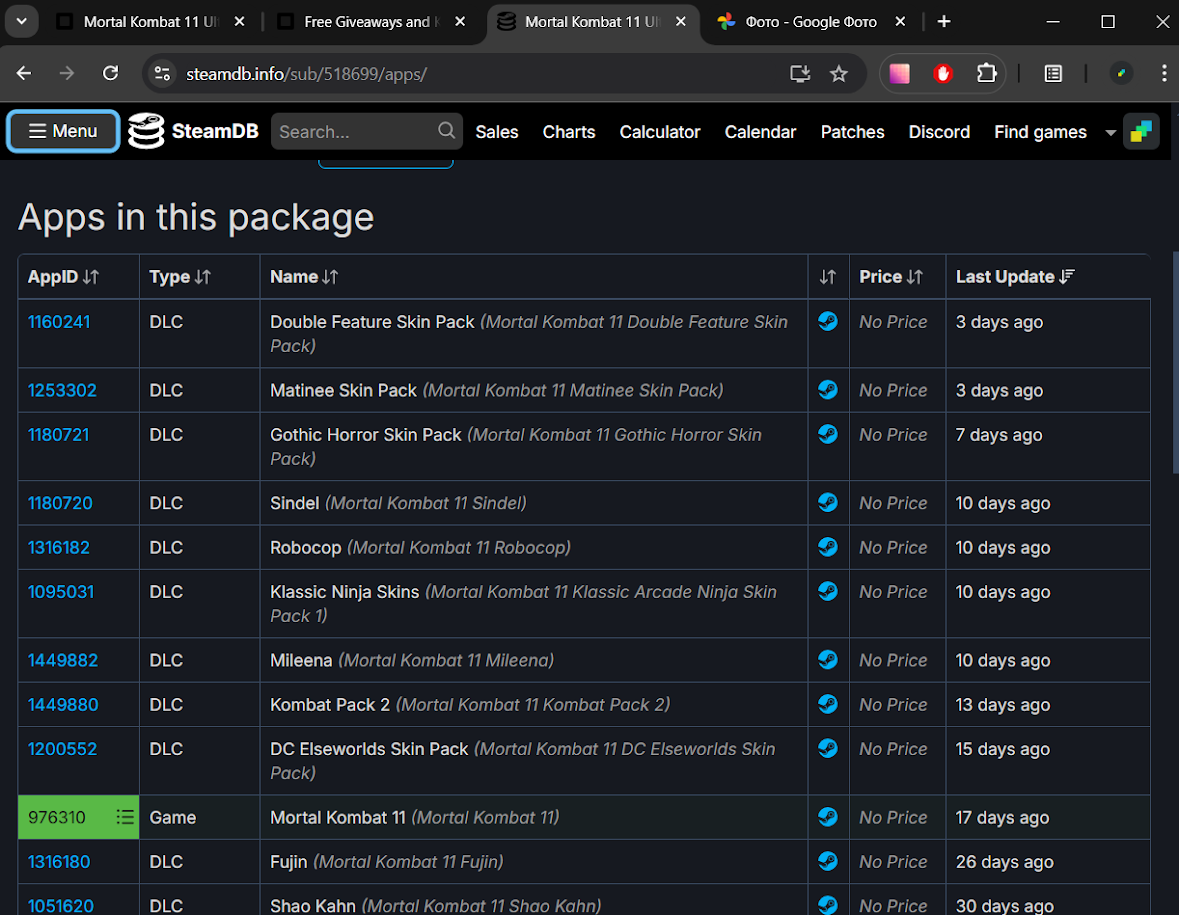Open the Sales page
The height and width of the screenshot is (915, 1179).
(497, 132)
